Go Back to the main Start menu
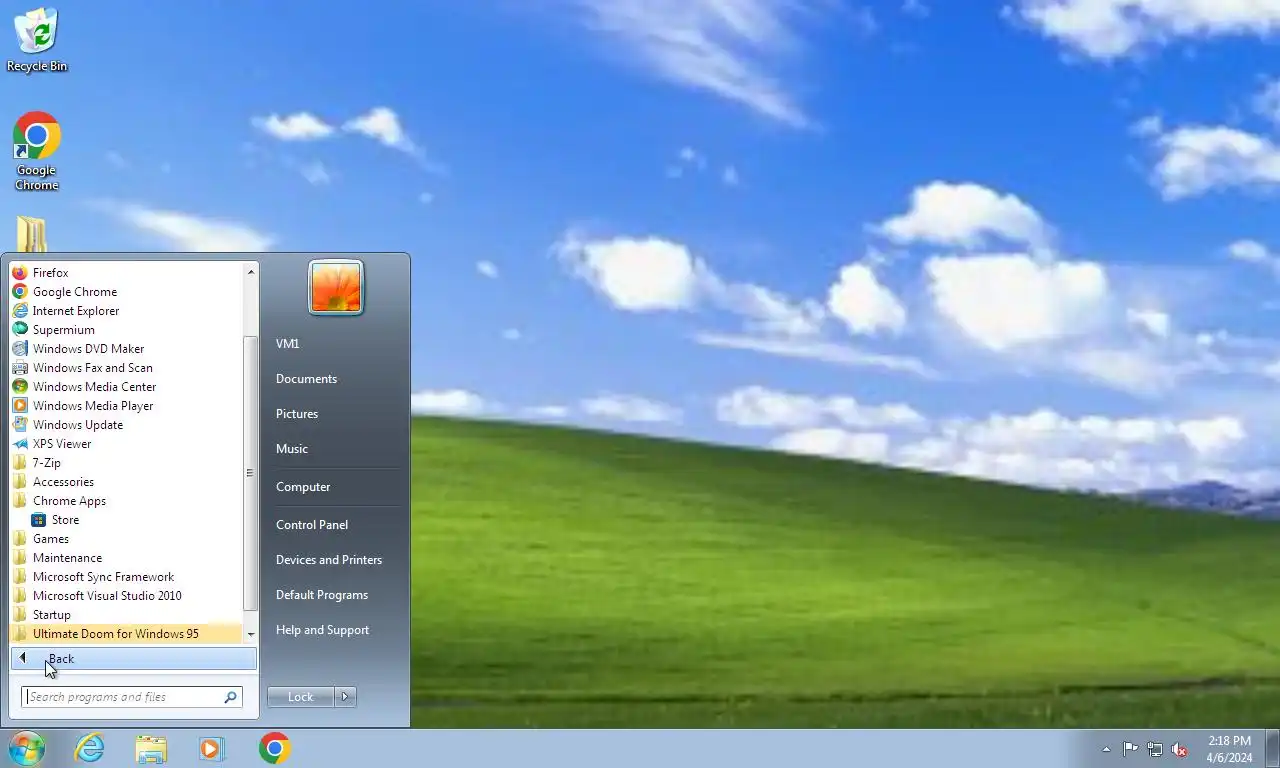The height and width of the screenshot is (768, 1280). [x=134, y=658]
